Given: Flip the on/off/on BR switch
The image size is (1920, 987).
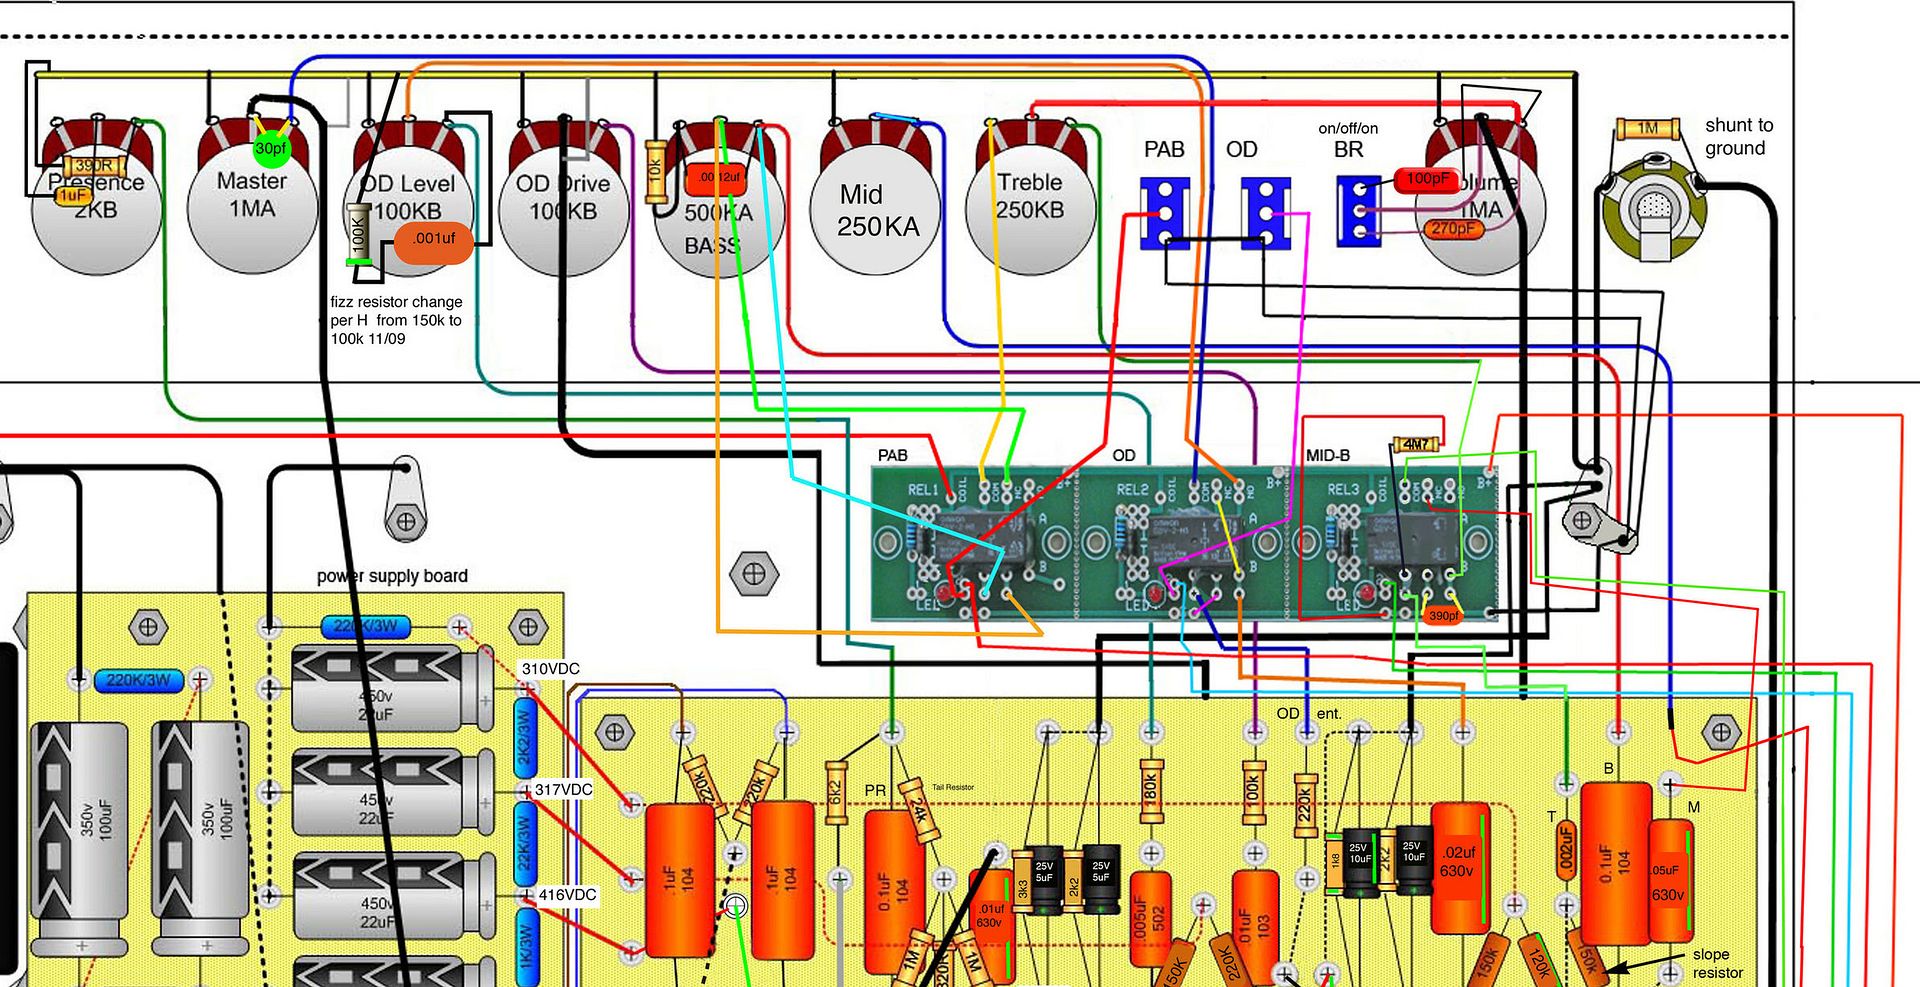Looking at the screenshot, I should click(x=1358, y=211).
